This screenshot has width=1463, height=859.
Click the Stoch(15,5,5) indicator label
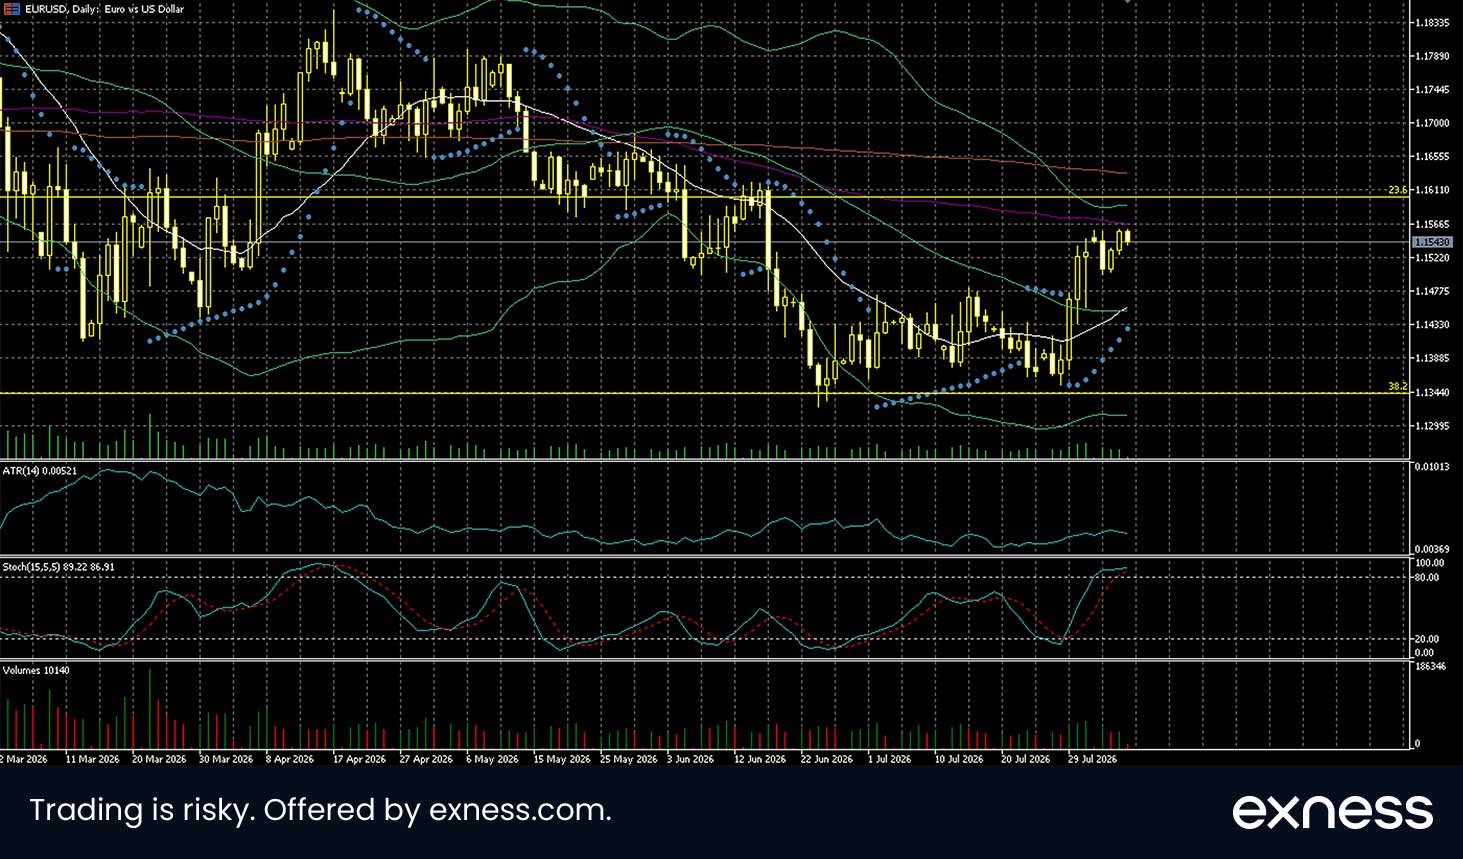coord(59,567)
